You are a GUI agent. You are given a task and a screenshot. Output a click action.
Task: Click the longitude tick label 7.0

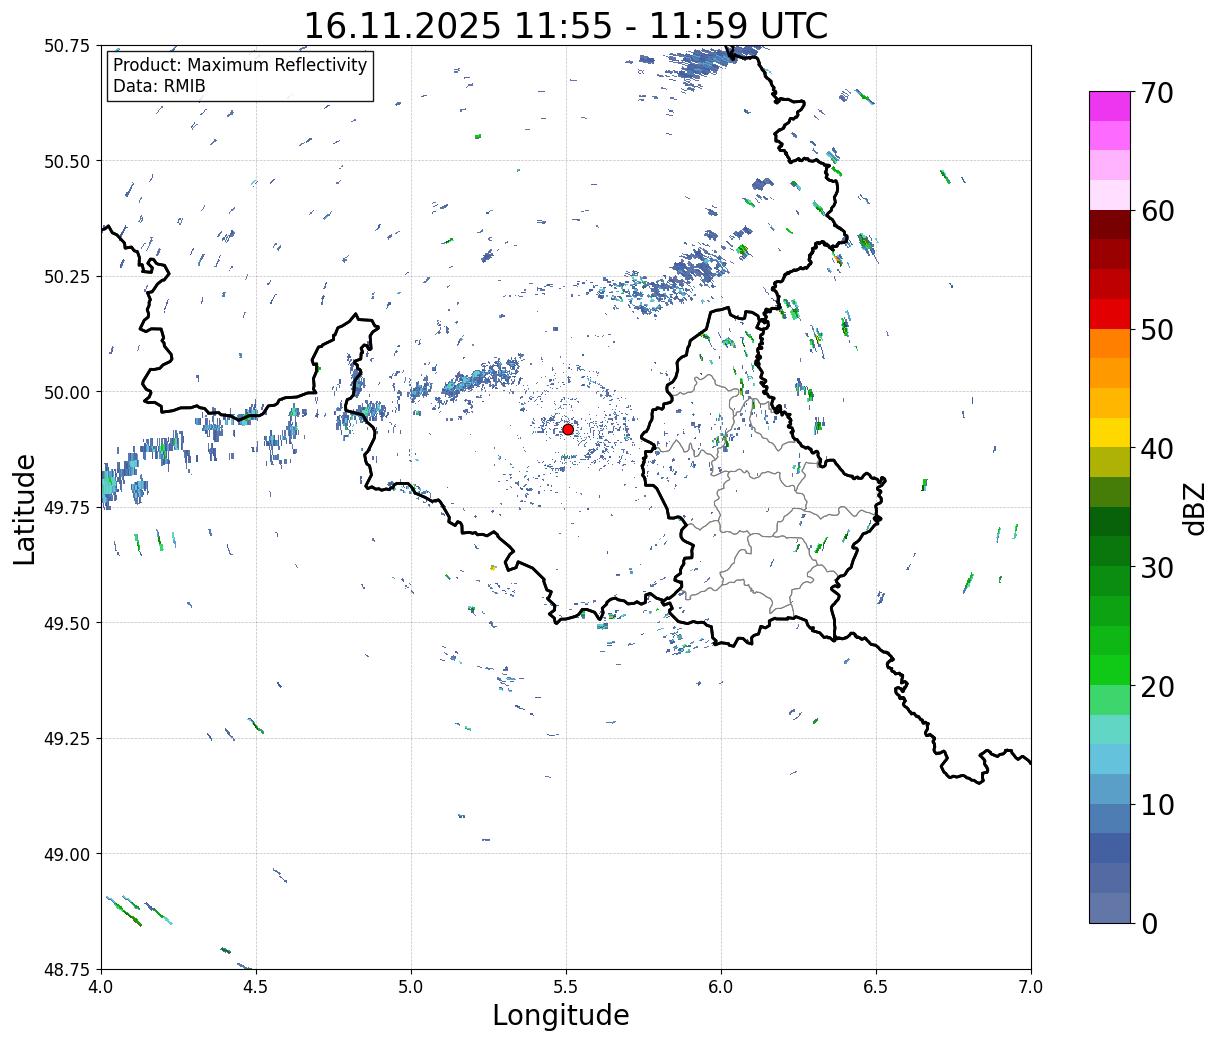coord(1031,987)
